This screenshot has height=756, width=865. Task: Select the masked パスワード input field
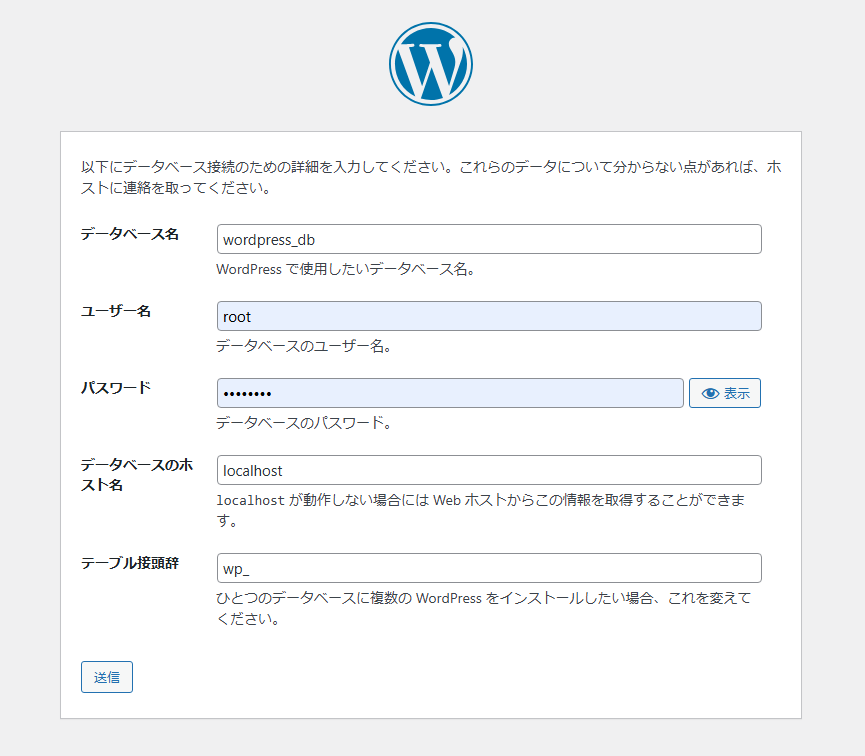coord(450,394)
